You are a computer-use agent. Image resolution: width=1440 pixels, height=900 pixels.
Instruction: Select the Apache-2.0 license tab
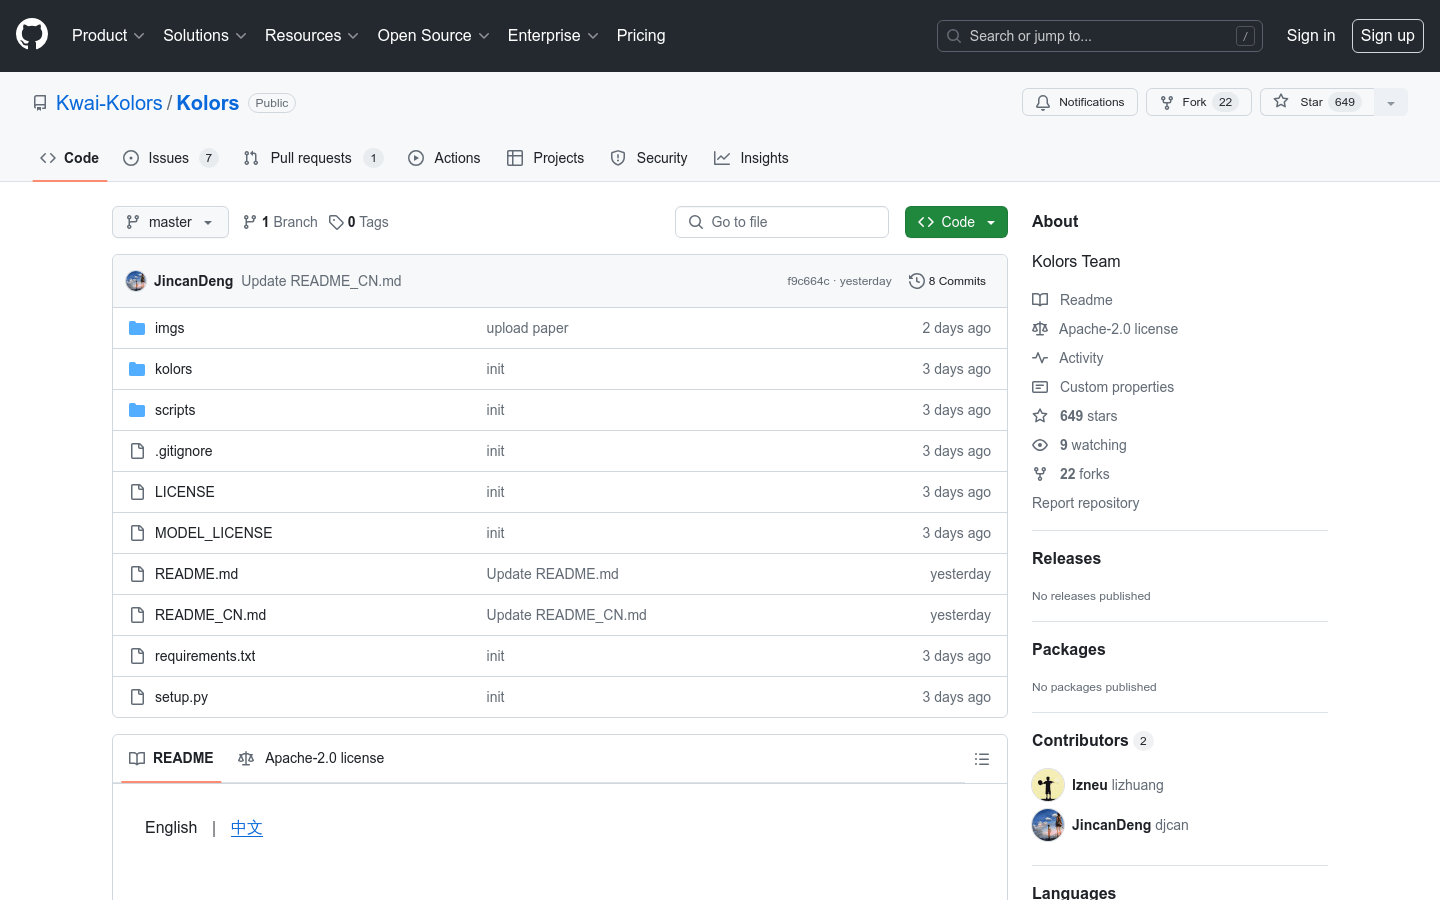311,758
